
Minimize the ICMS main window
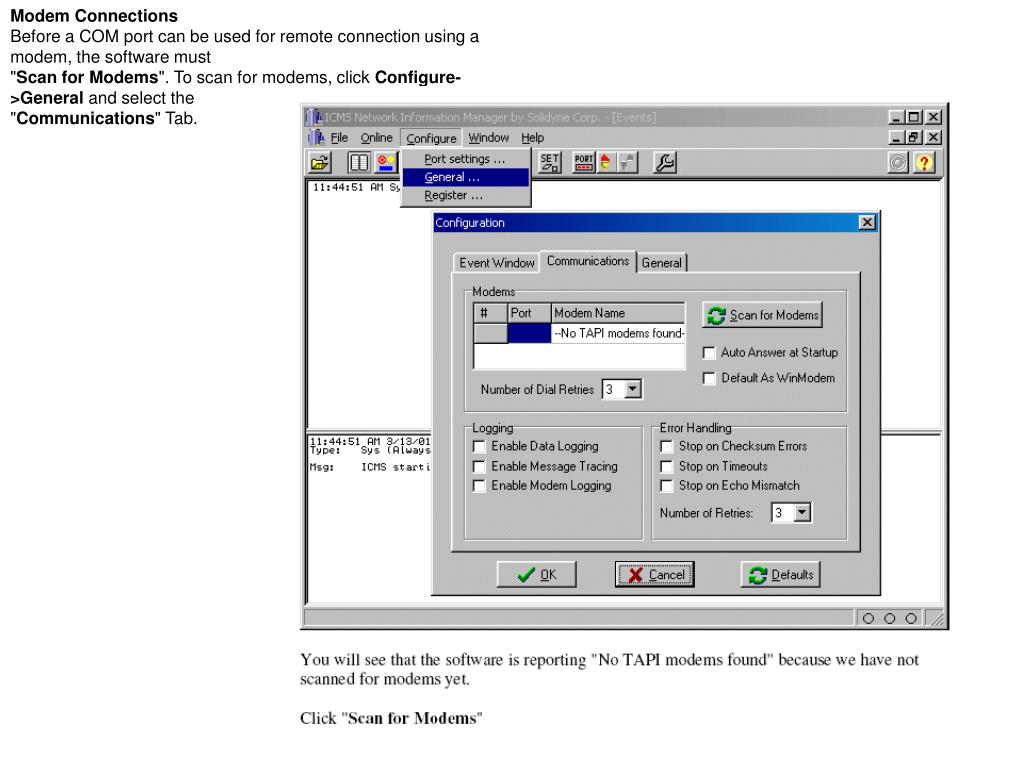pyautogui.click(x=896, y=118)
